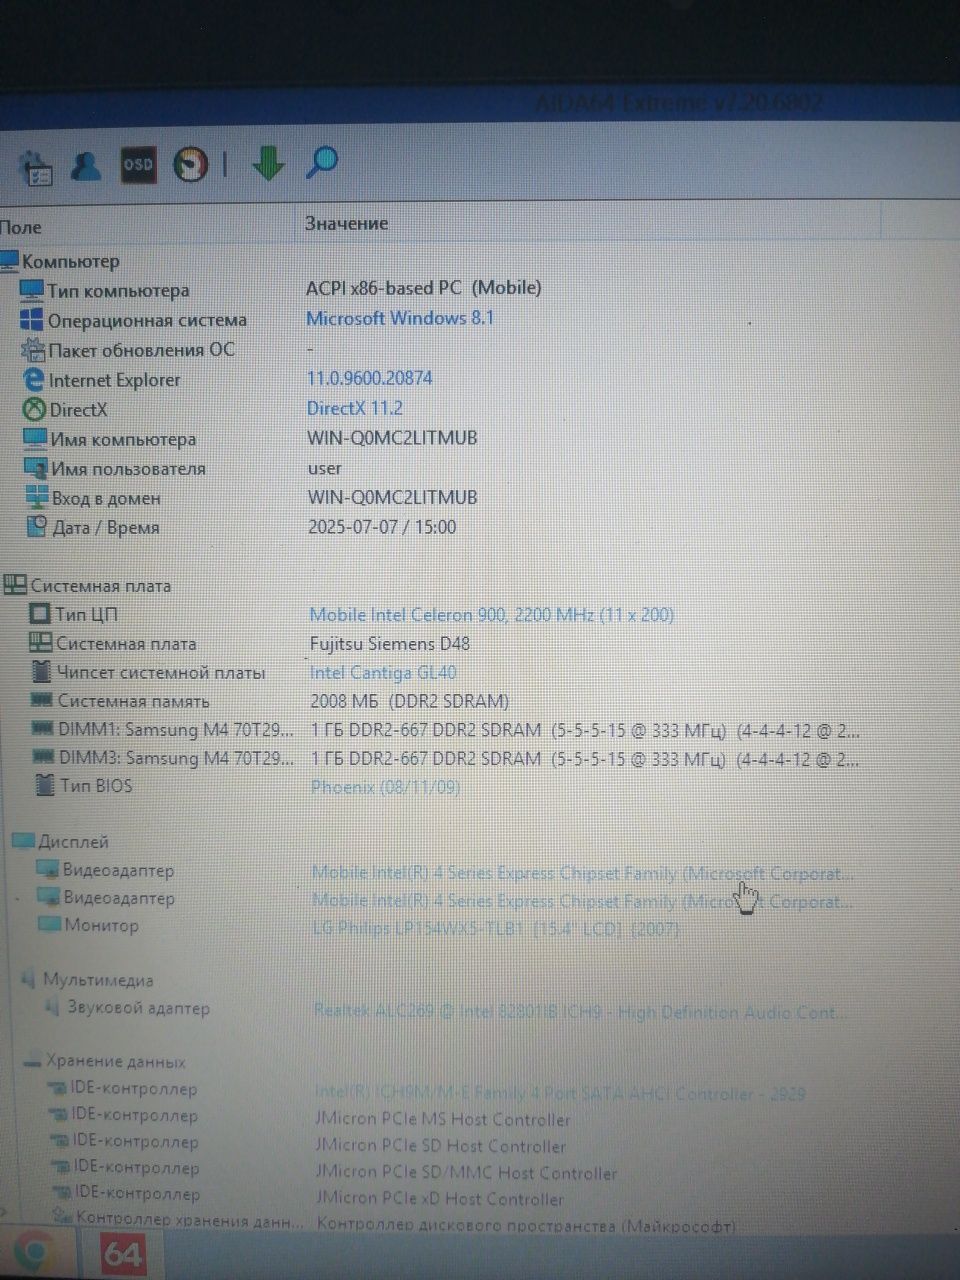960x1280 pixels.
Task: Click the user profile toolbar icon
Action: (x=87, y=165)
